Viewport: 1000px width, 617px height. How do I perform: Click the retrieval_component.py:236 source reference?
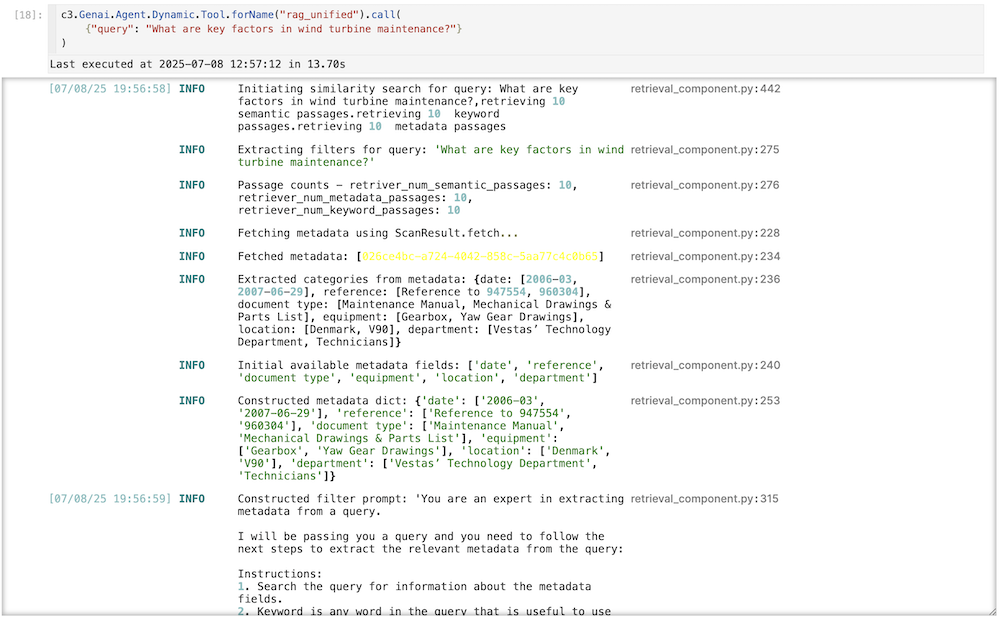tap(705, 280)
